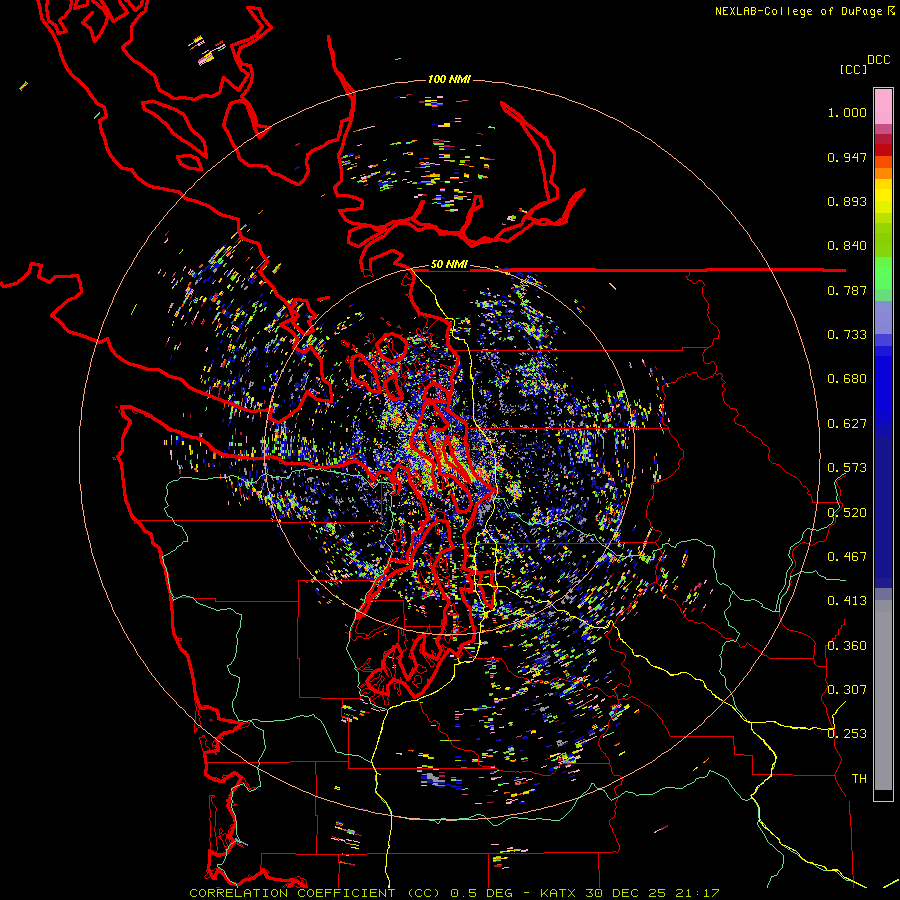The width and height of the screenshot is (900, 900).
Task: Click the CORRELATION COEFFICIENT (CC) footer title
Action: (315, 893)
